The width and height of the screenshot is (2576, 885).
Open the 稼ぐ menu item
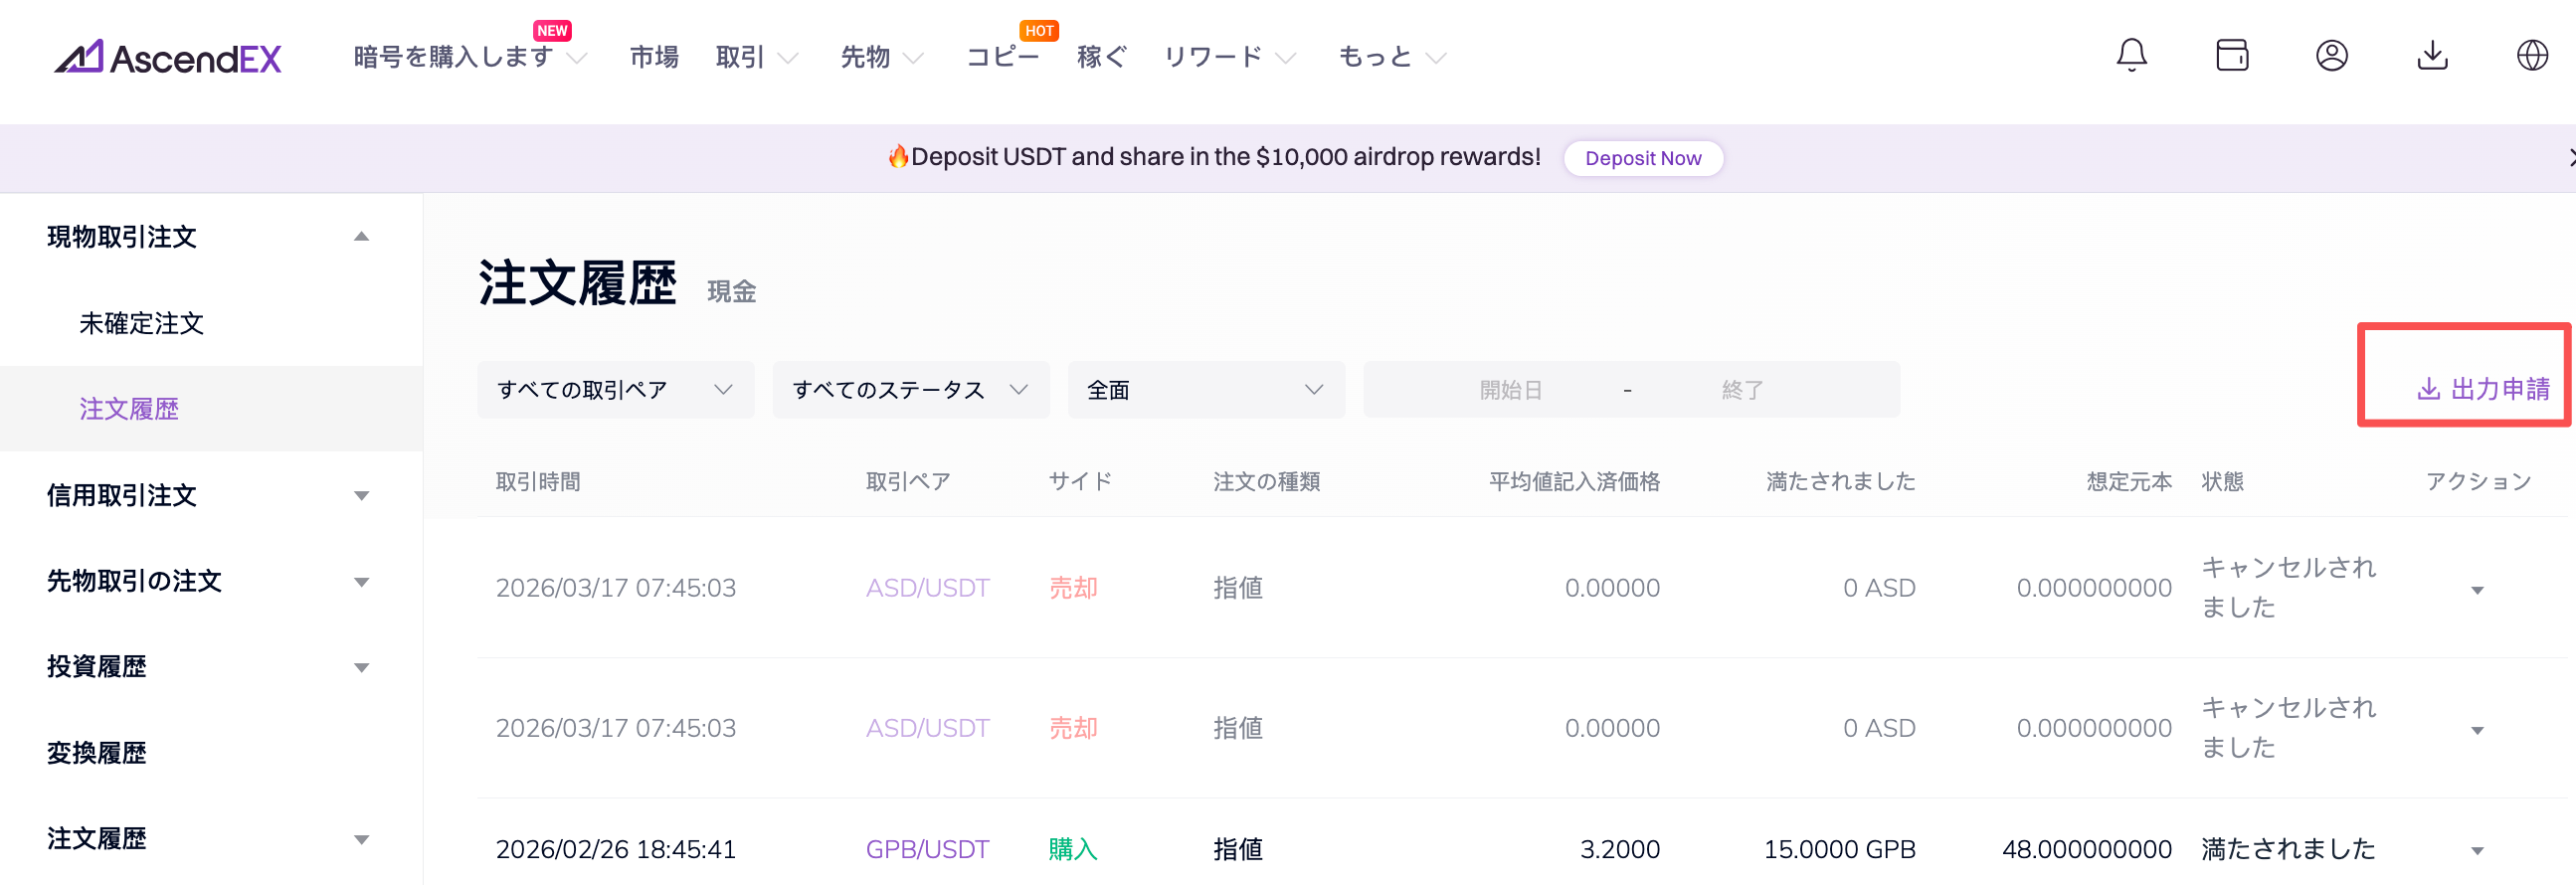[1101, 57]
